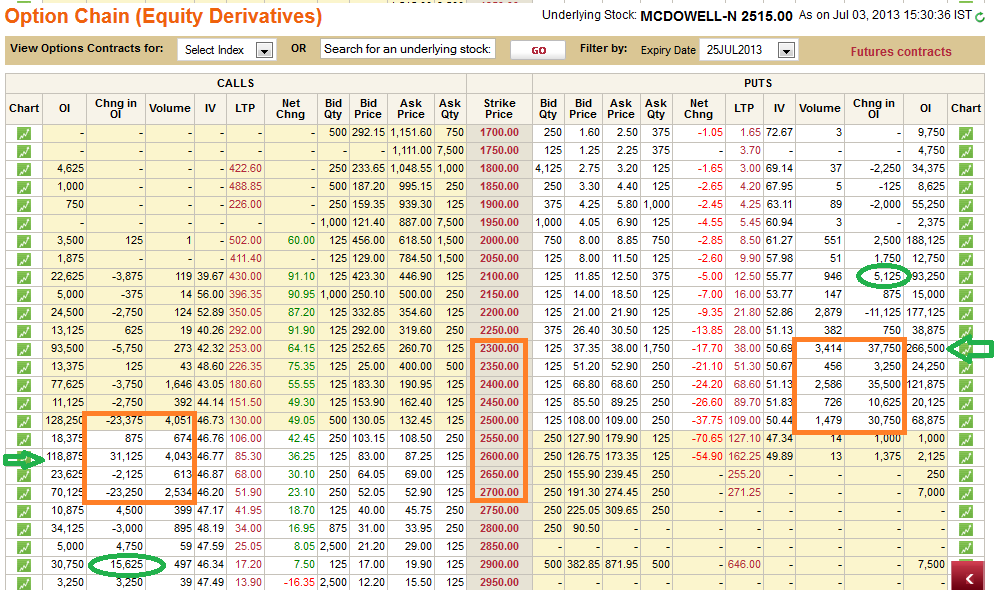The height and width of the screenshot is (590, 997).
Task: Click calls Net Chng 60.00
Action: [x=301, y=240]
